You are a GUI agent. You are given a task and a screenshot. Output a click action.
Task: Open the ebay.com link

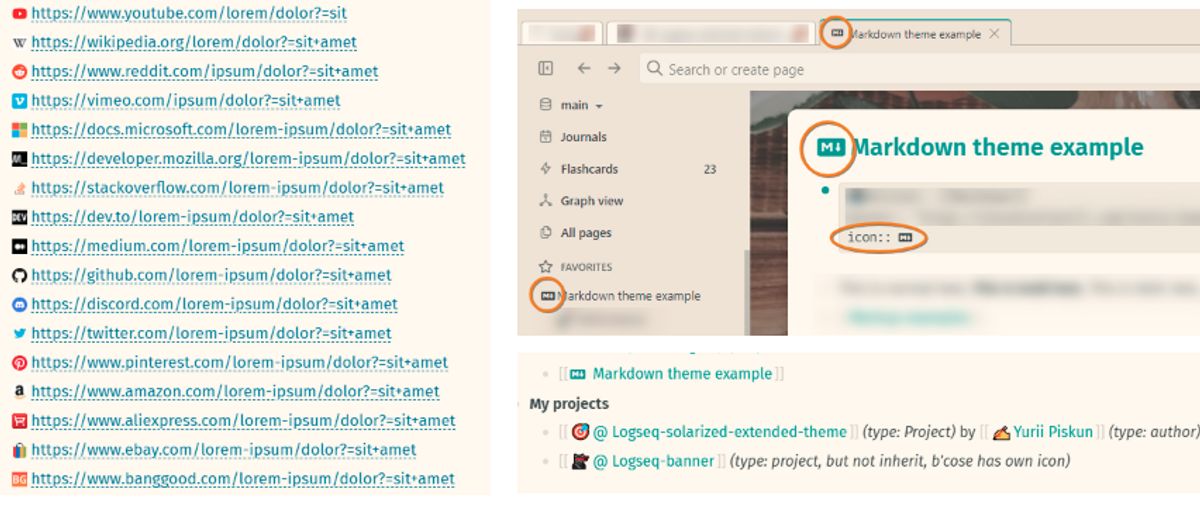pos(223,450)
